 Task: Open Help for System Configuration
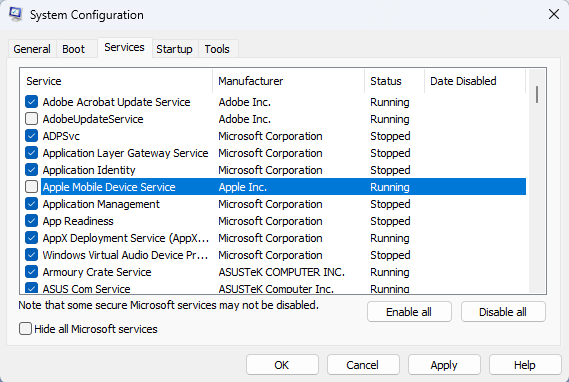[525, 365]
